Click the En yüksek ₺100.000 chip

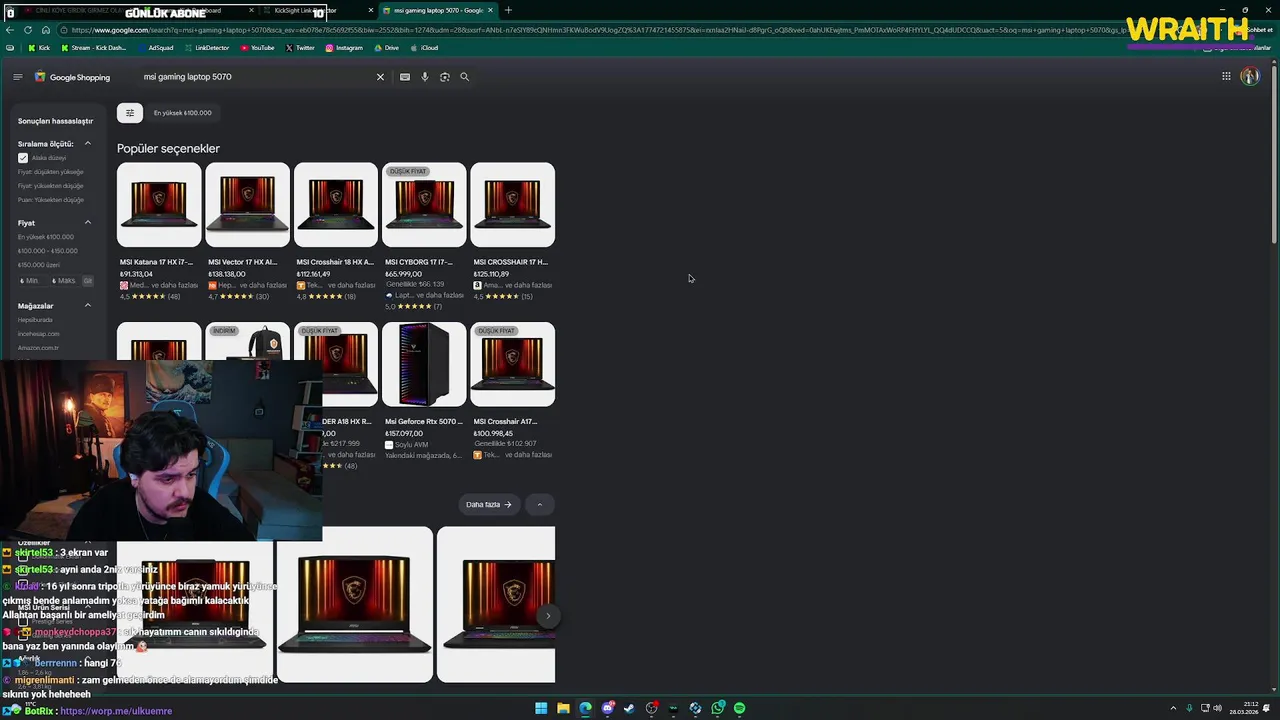coord(182,113)
